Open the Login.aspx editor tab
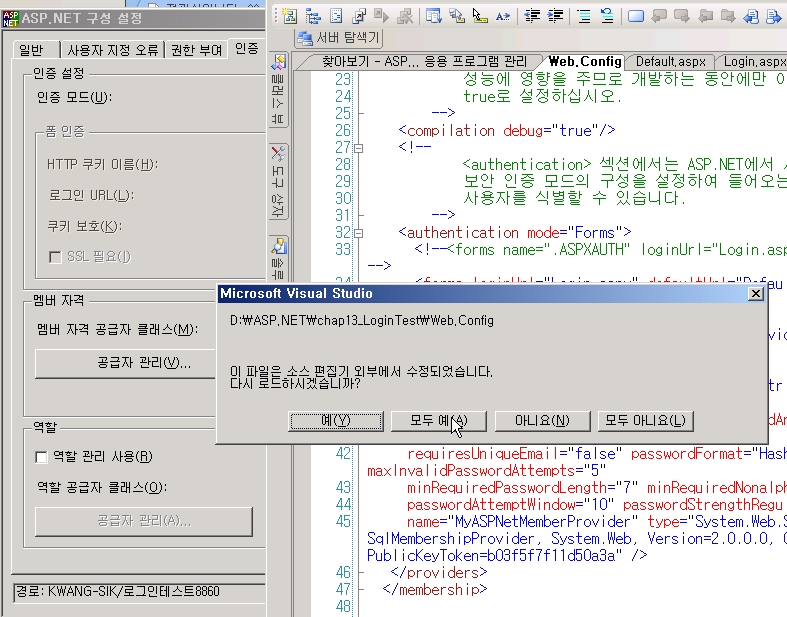 [754, 62]
